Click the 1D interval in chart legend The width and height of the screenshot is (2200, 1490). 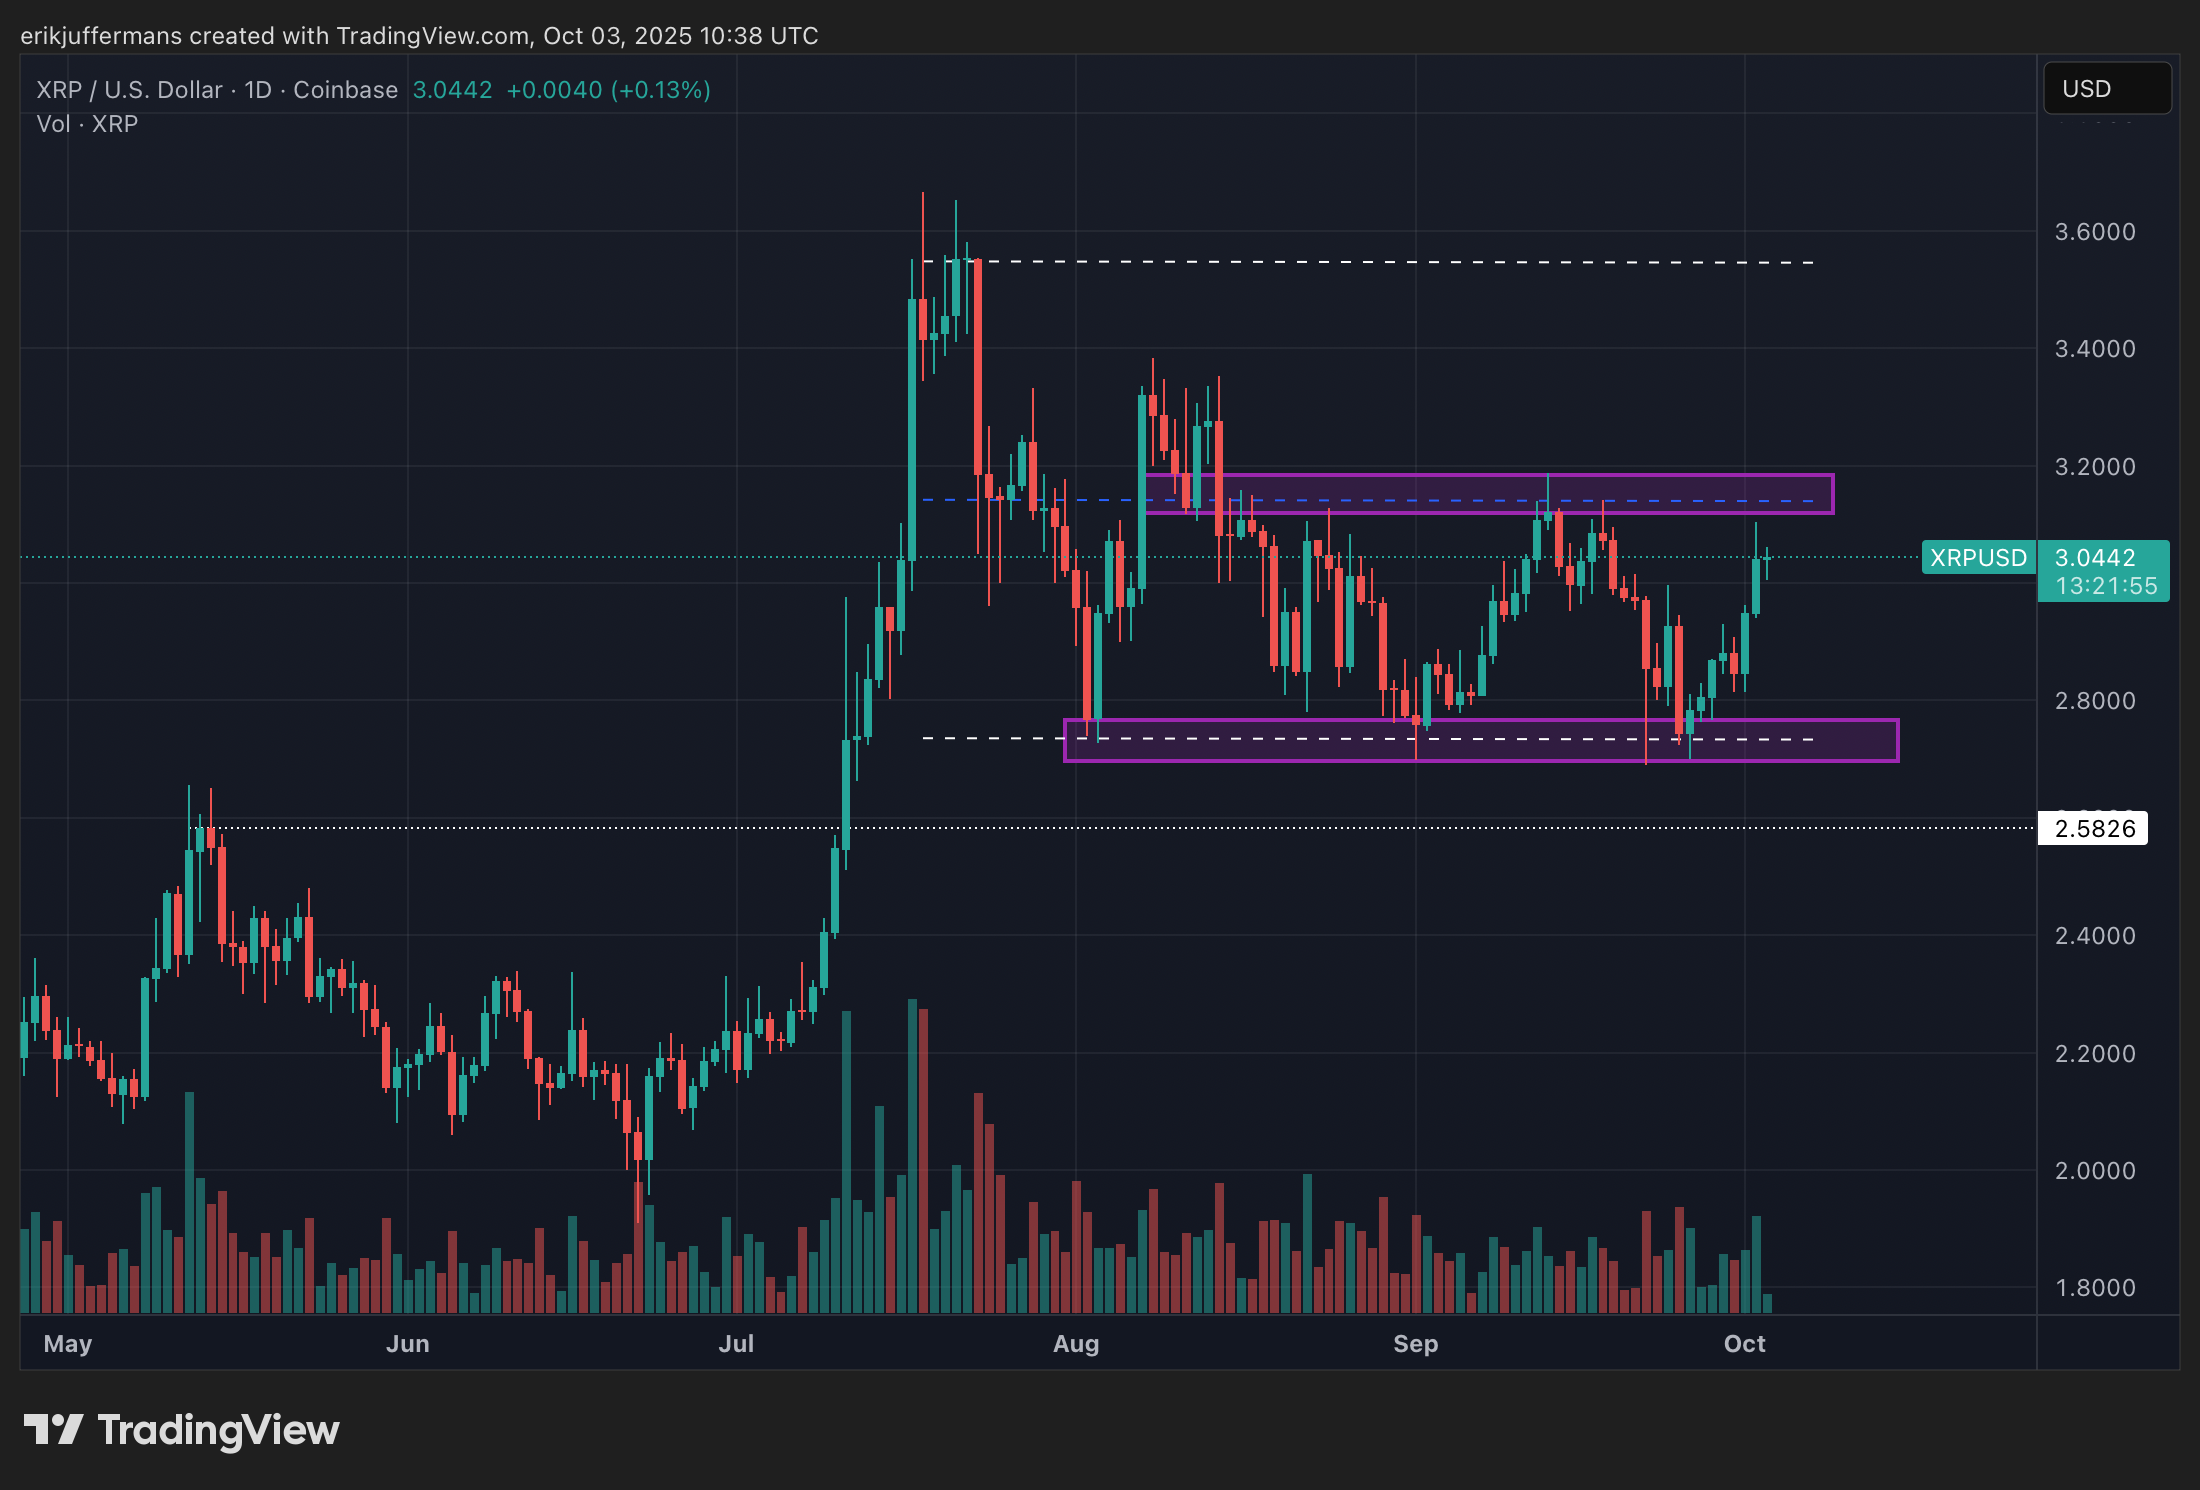coord(258,90)
